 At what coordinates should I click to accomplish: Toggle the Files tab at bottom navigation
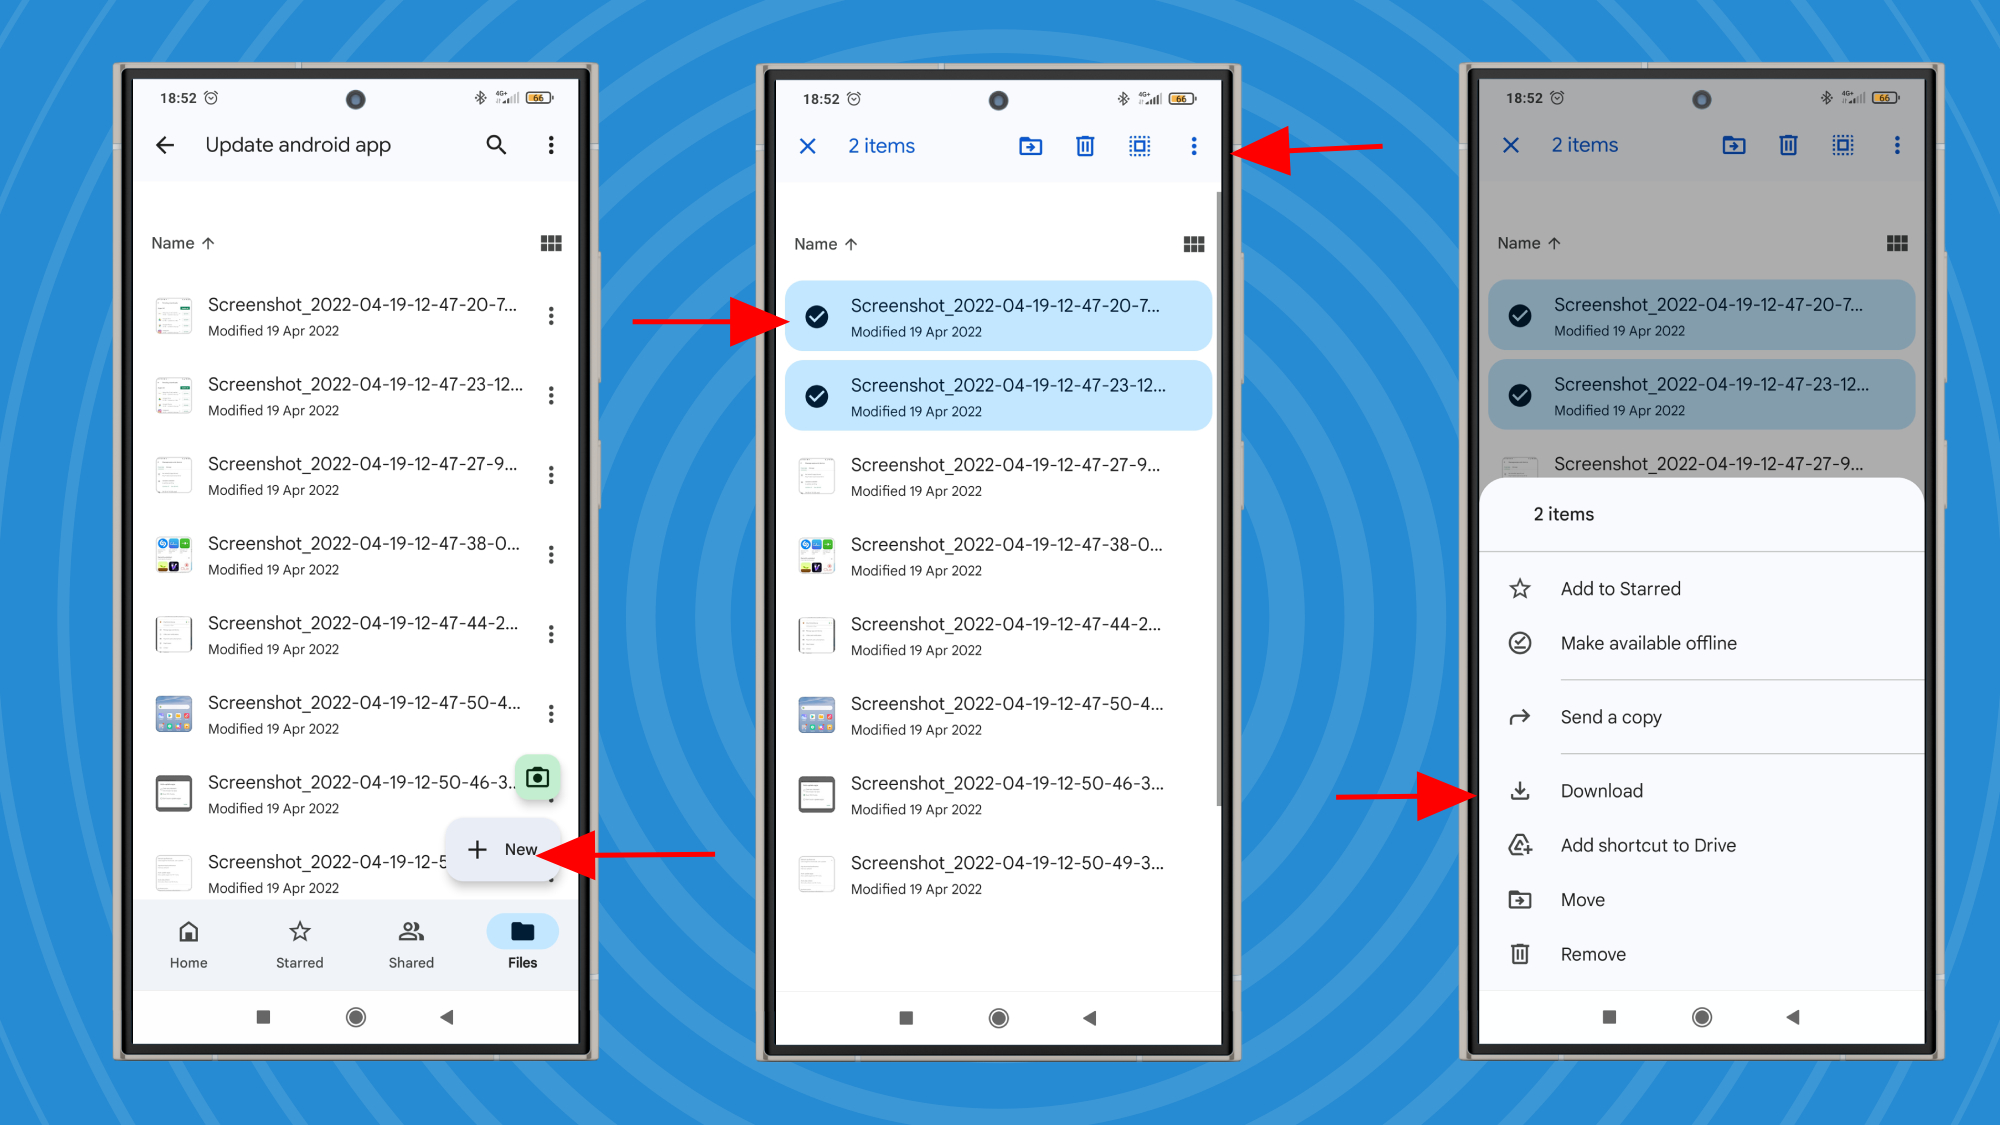(522, 942)
